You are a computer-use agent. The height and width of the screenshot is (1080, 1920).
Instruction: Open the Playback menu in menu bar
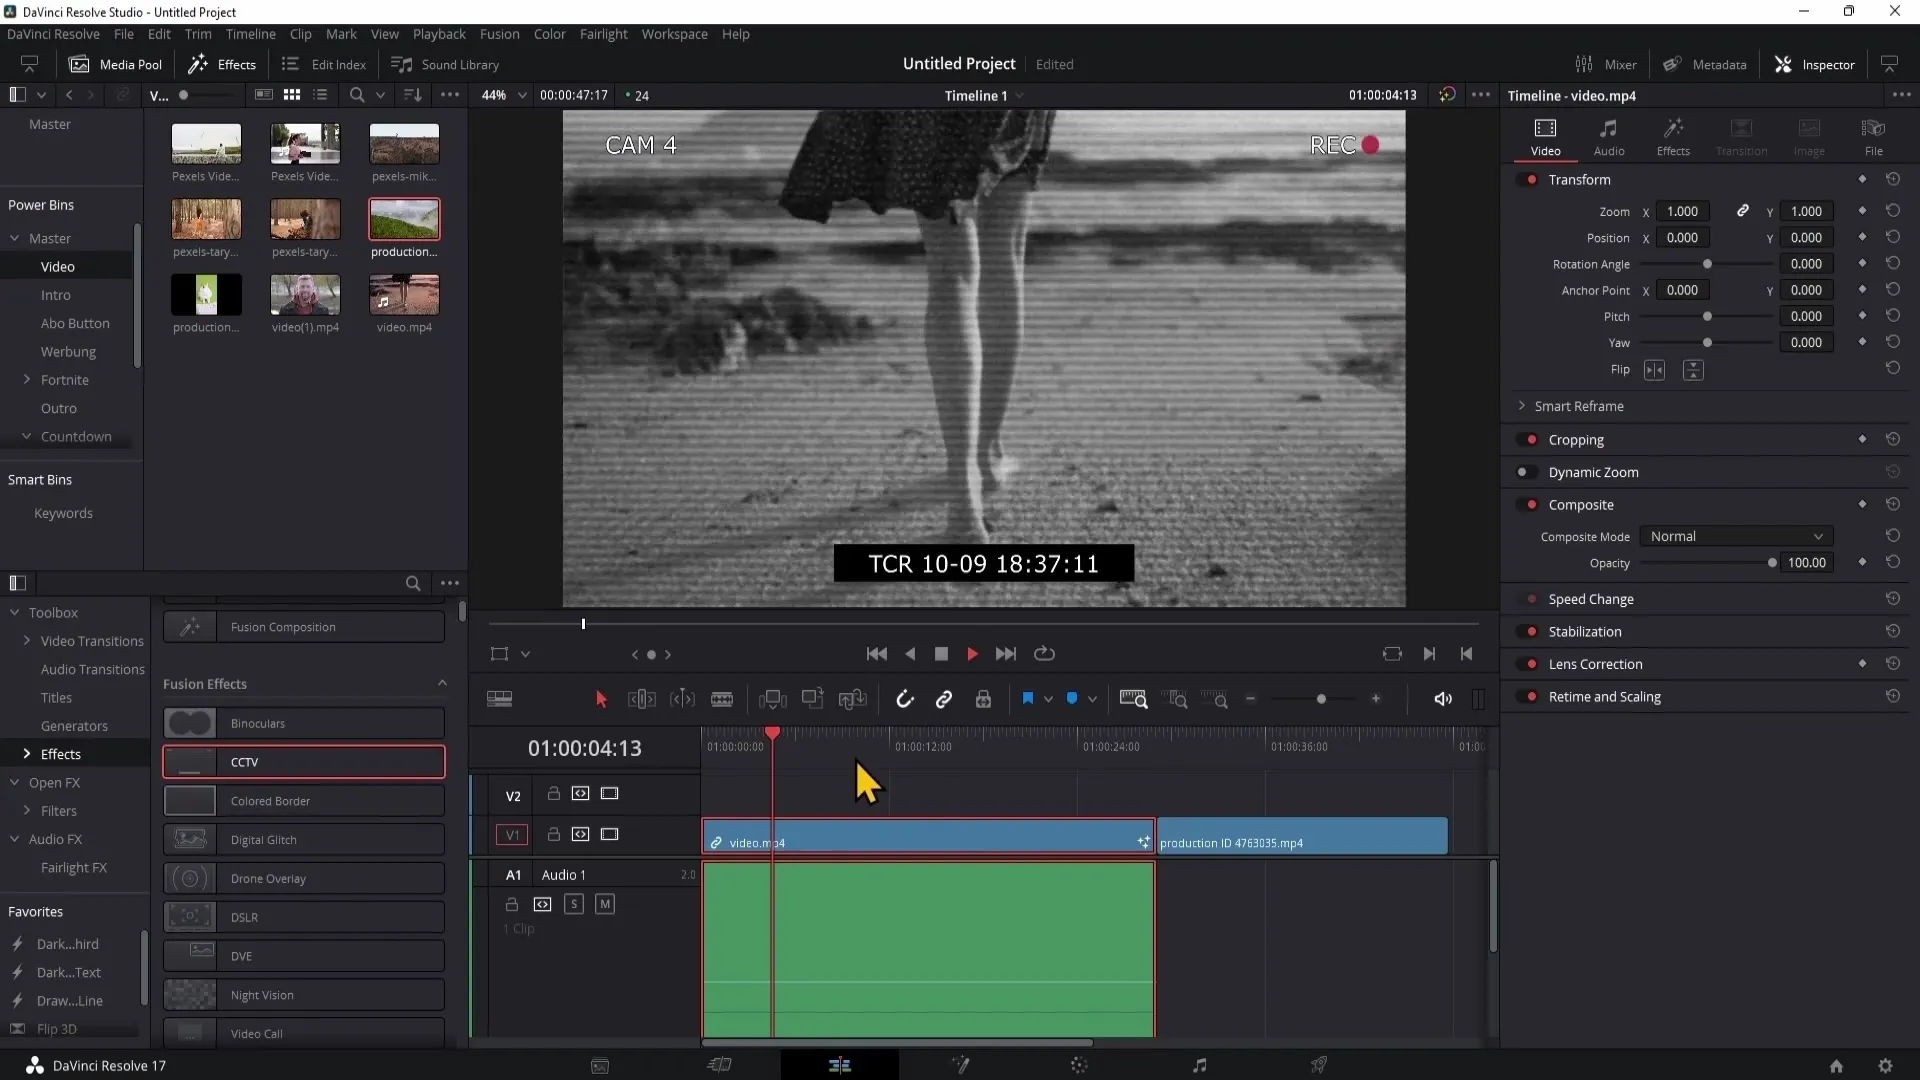(440, 34)
